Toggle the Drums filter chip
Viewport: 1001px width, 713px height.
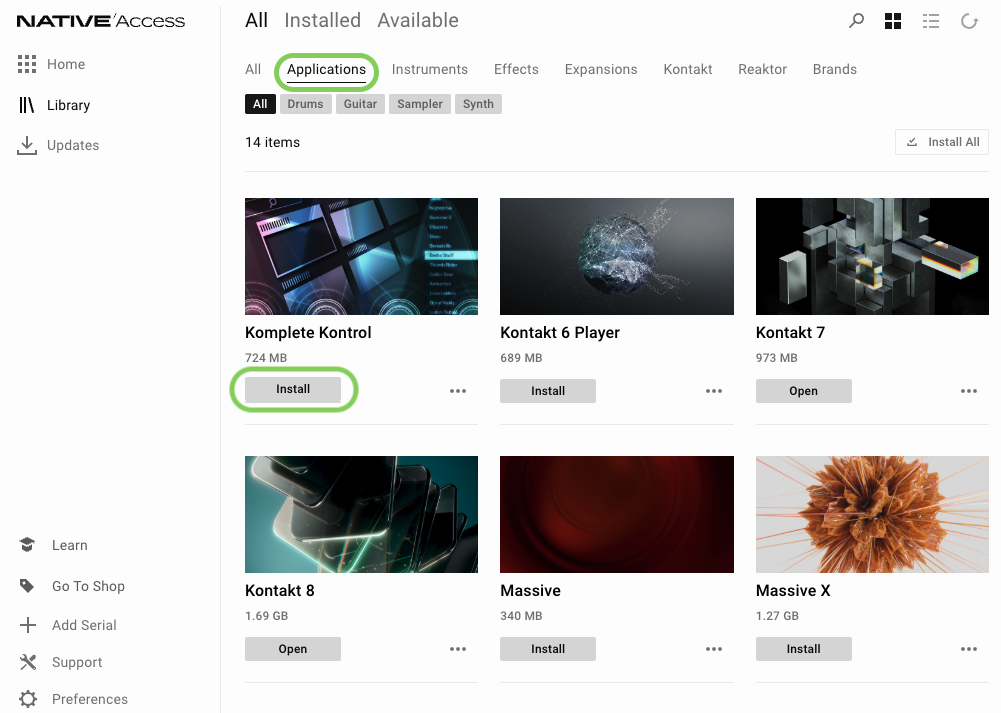pos(305,104)
